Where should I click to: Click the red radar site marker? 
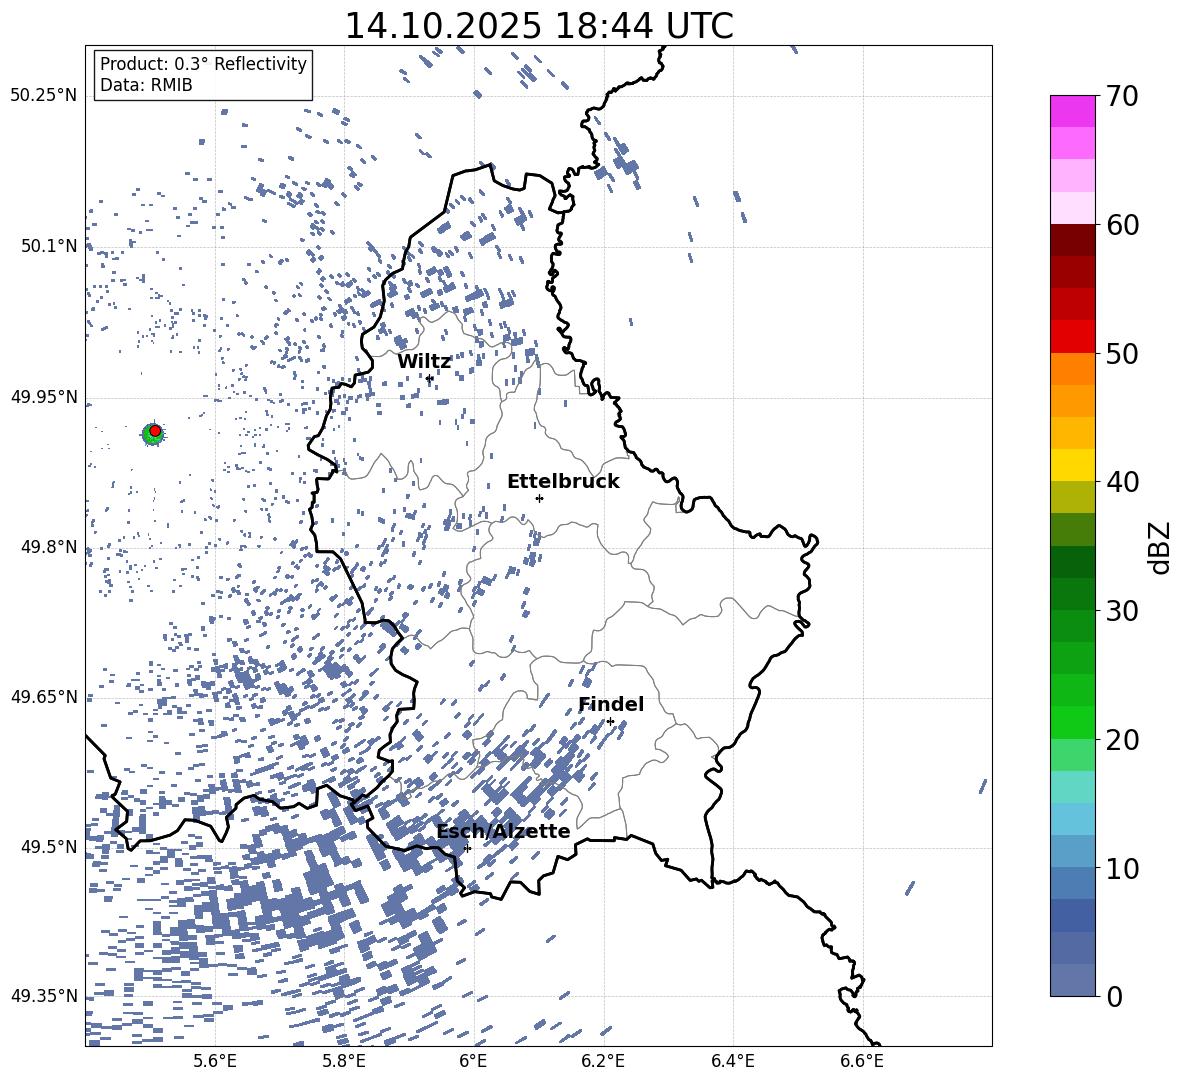(155, 431)
